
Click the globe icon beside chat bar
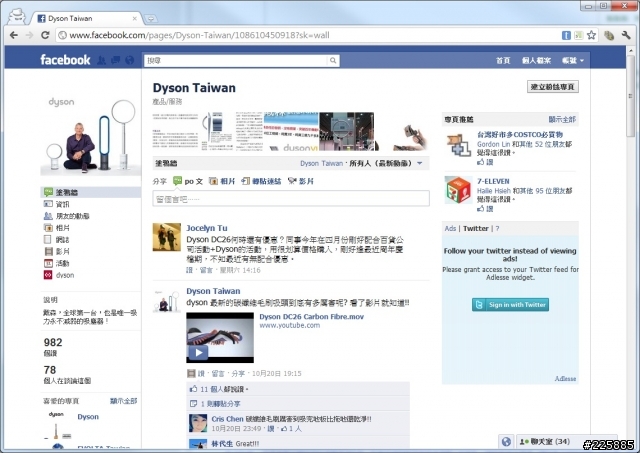506,442
